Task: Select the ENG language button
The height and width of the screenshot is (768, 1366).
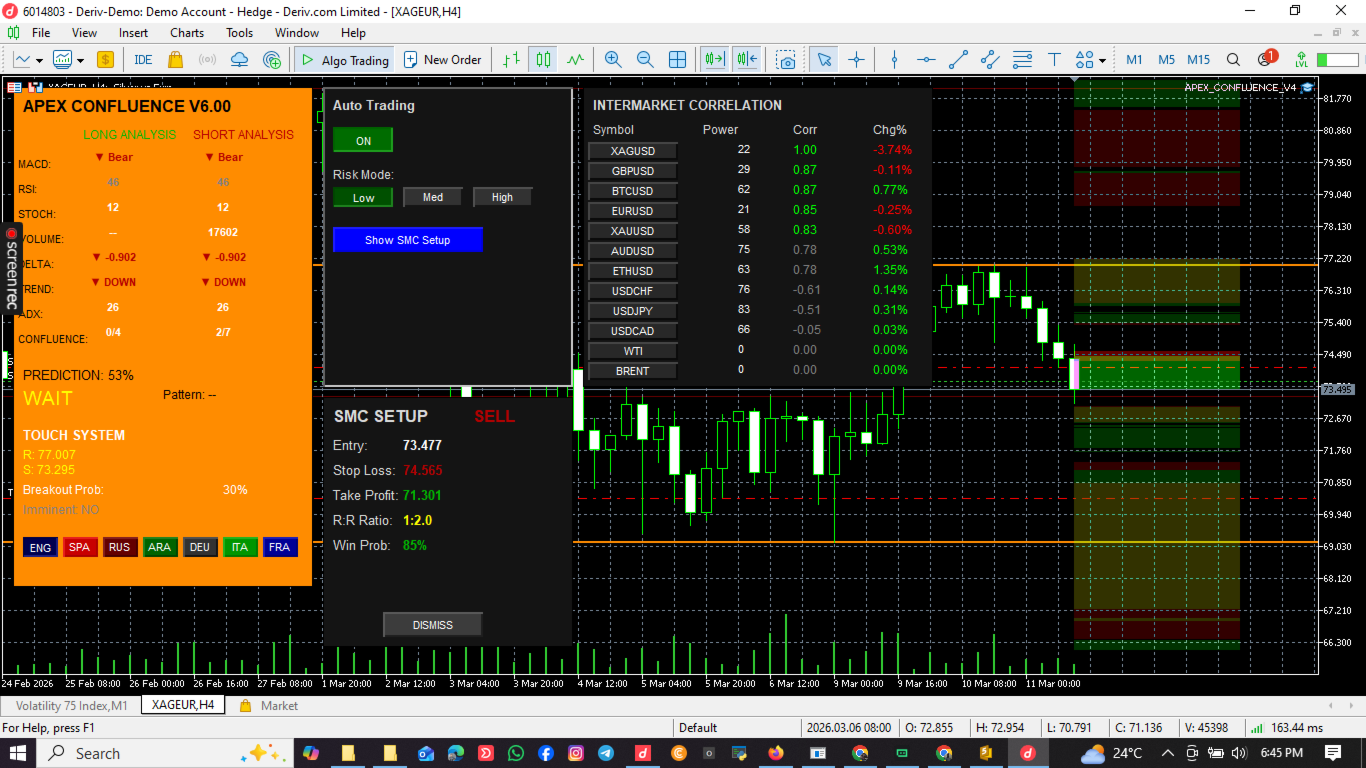Action: (x=40, y=547)
